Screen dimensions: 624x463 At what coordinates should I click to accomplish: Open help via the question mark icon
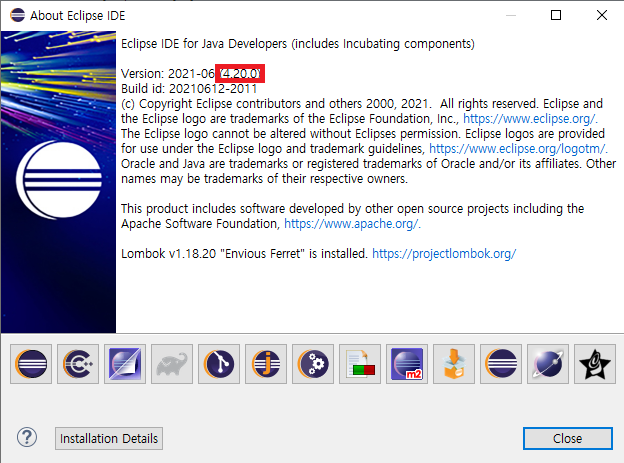(27, 438)
